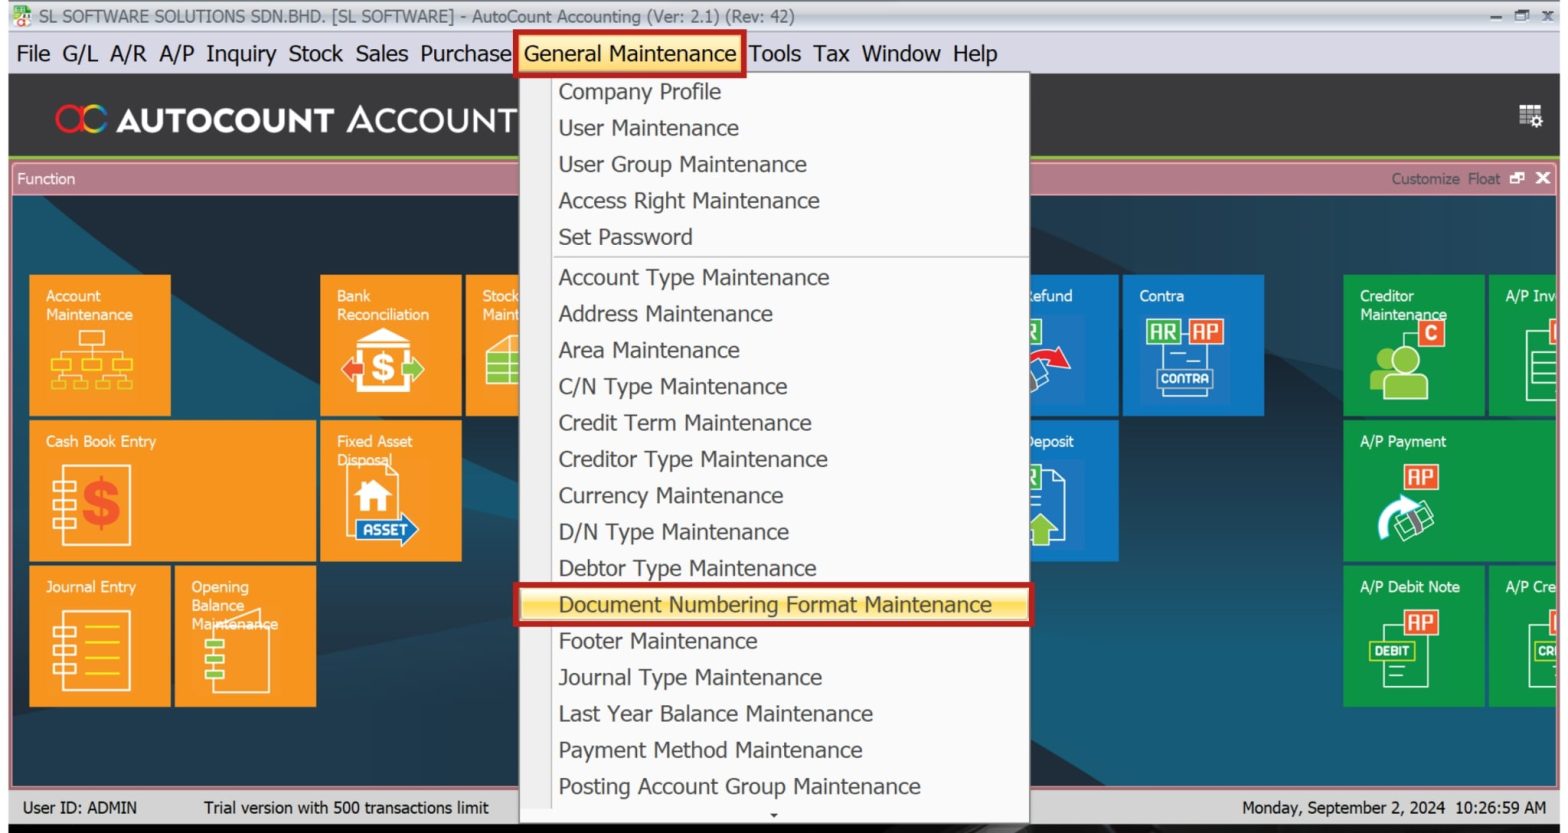Image resolution: width=1568 pixels, height=833 pixels.
Task: Open the A/P Debit Note tile
Action: [x=1414, y=636]
